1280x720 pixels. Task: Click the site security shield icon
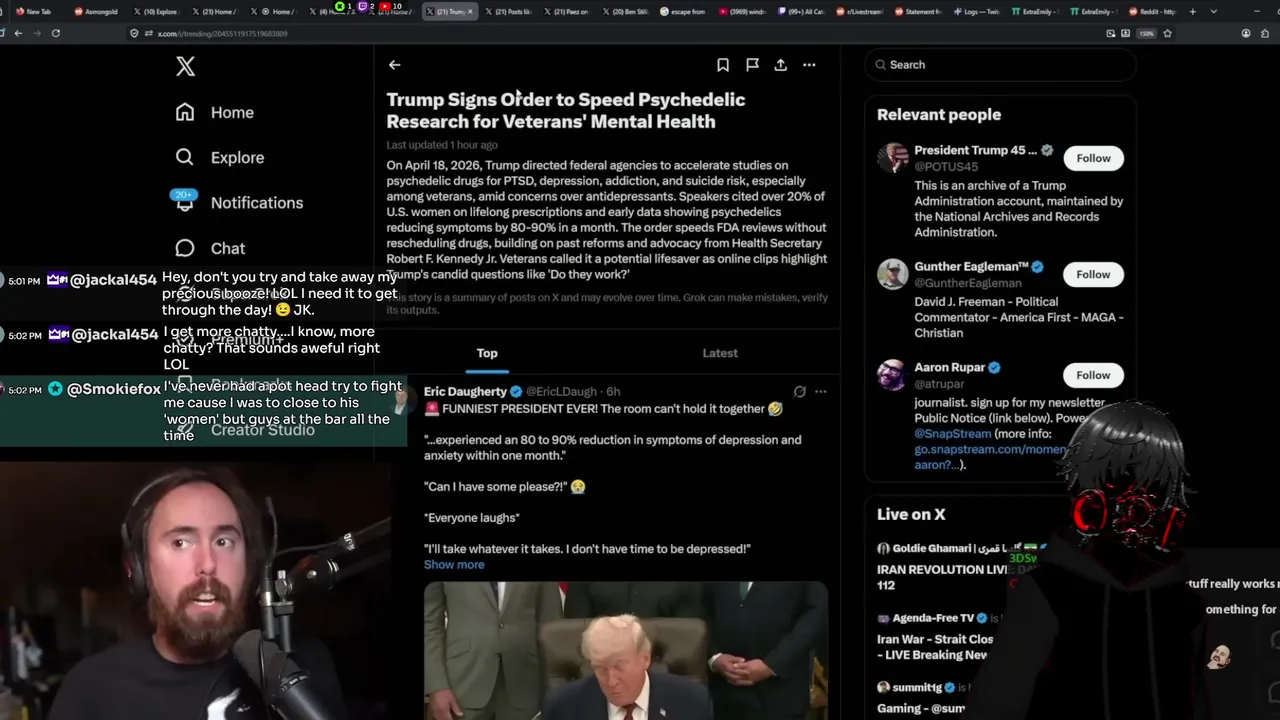134,33
